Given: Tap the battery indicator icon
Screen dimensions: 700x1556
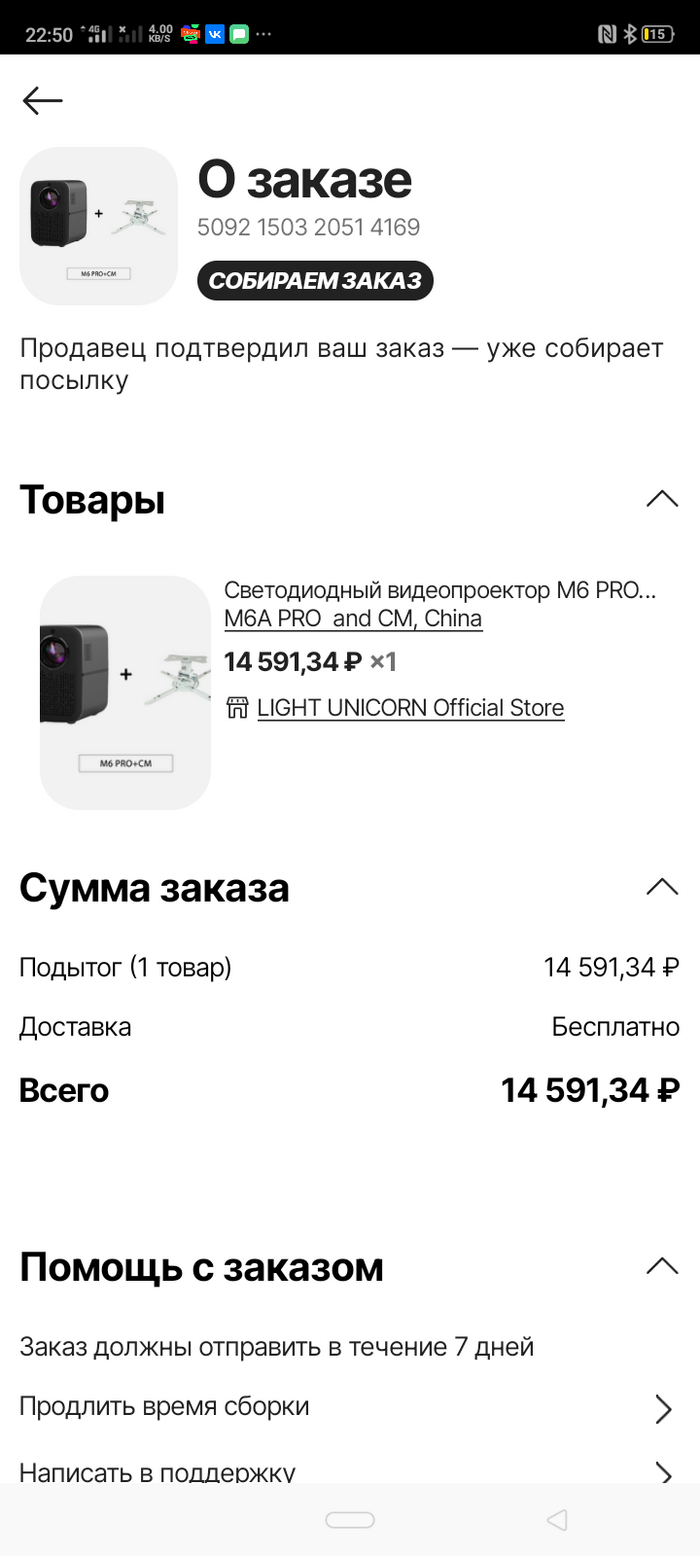Looking at the screenshot, I should point(658,34).
